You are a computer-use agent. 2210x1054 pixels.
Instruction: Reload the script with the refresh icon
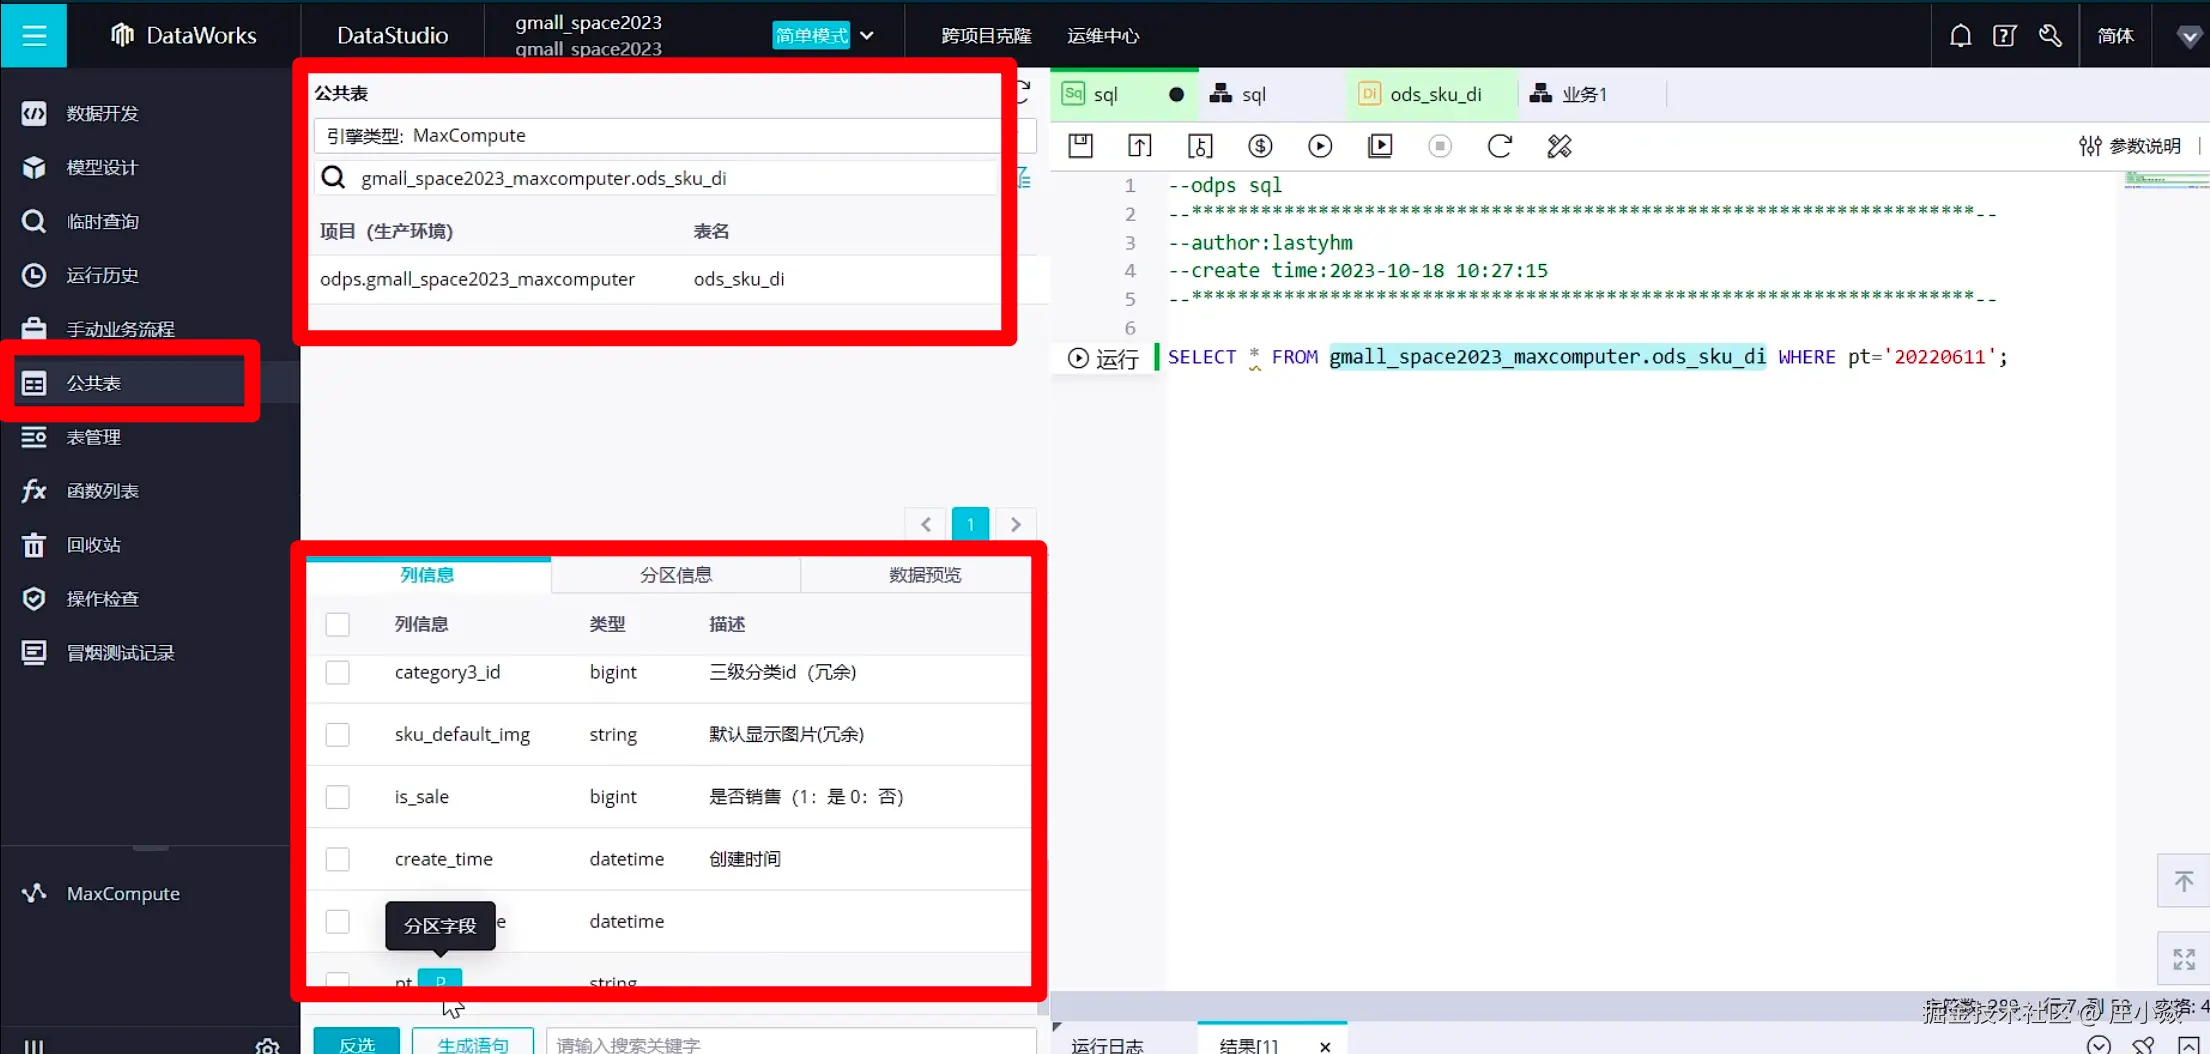1499,146
